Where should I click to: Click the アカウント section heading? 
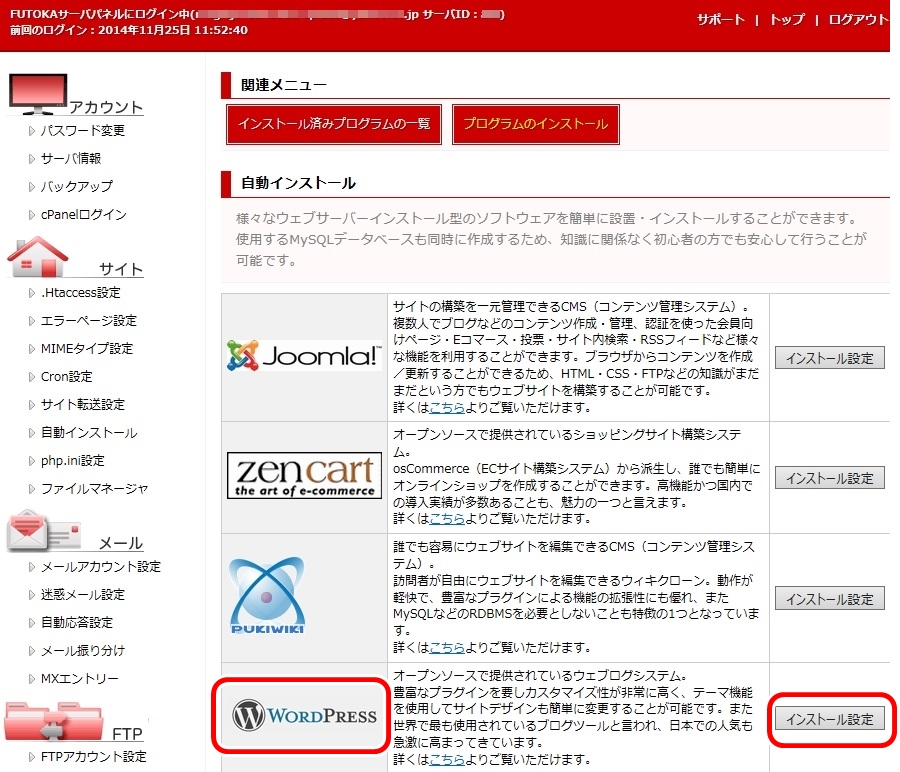(106, 107)
